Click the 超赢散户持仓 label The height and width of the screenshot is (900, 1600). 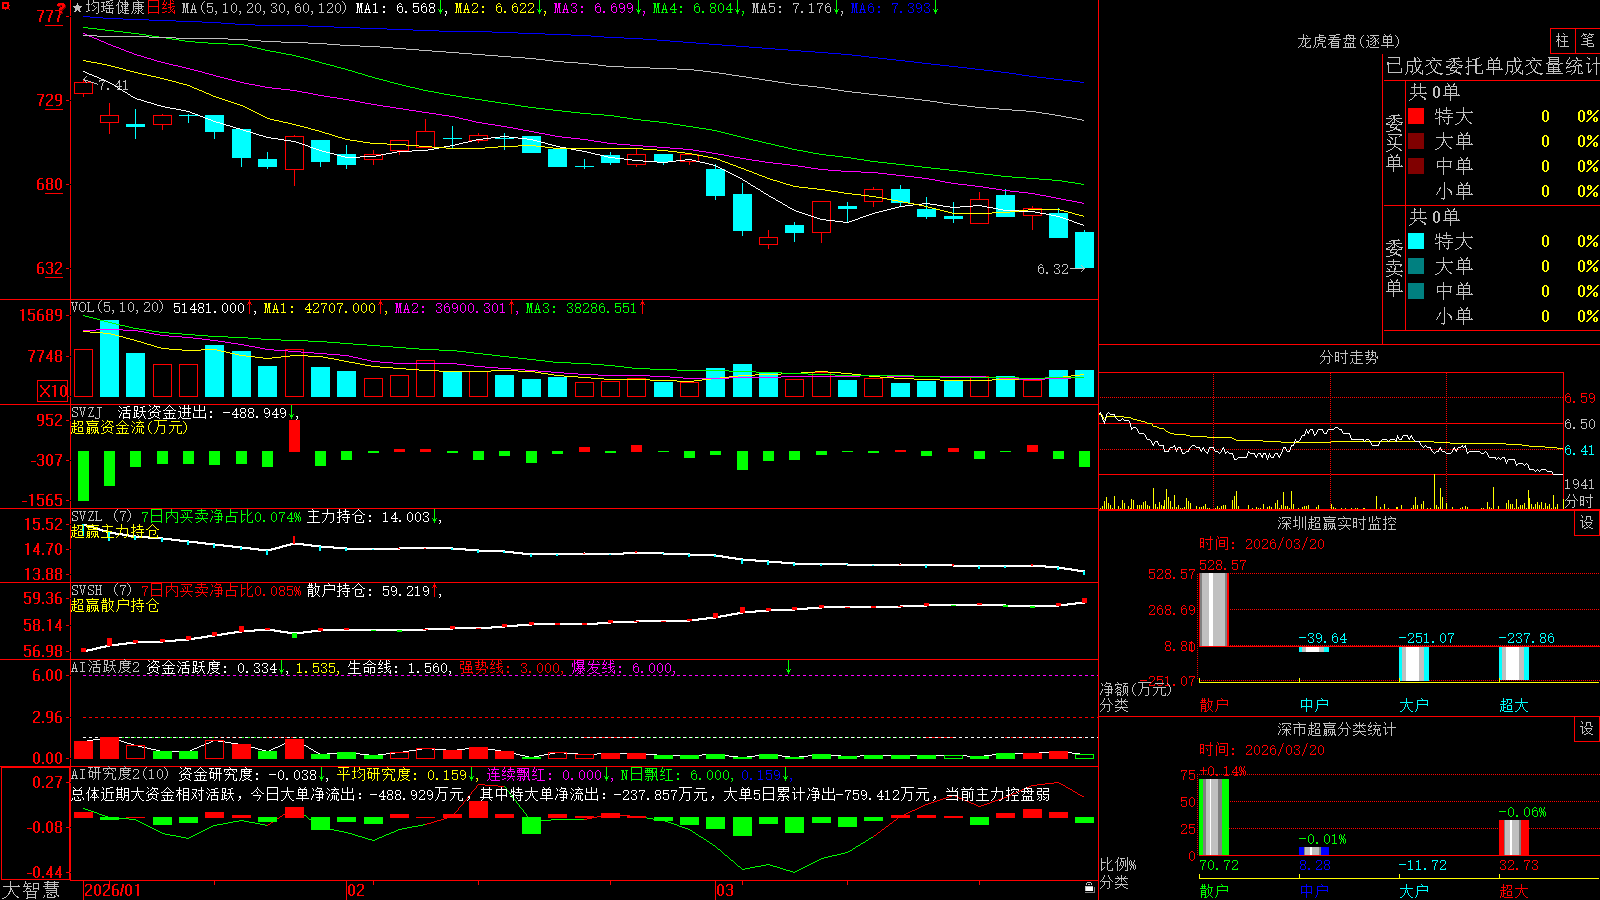pos(115,605)
